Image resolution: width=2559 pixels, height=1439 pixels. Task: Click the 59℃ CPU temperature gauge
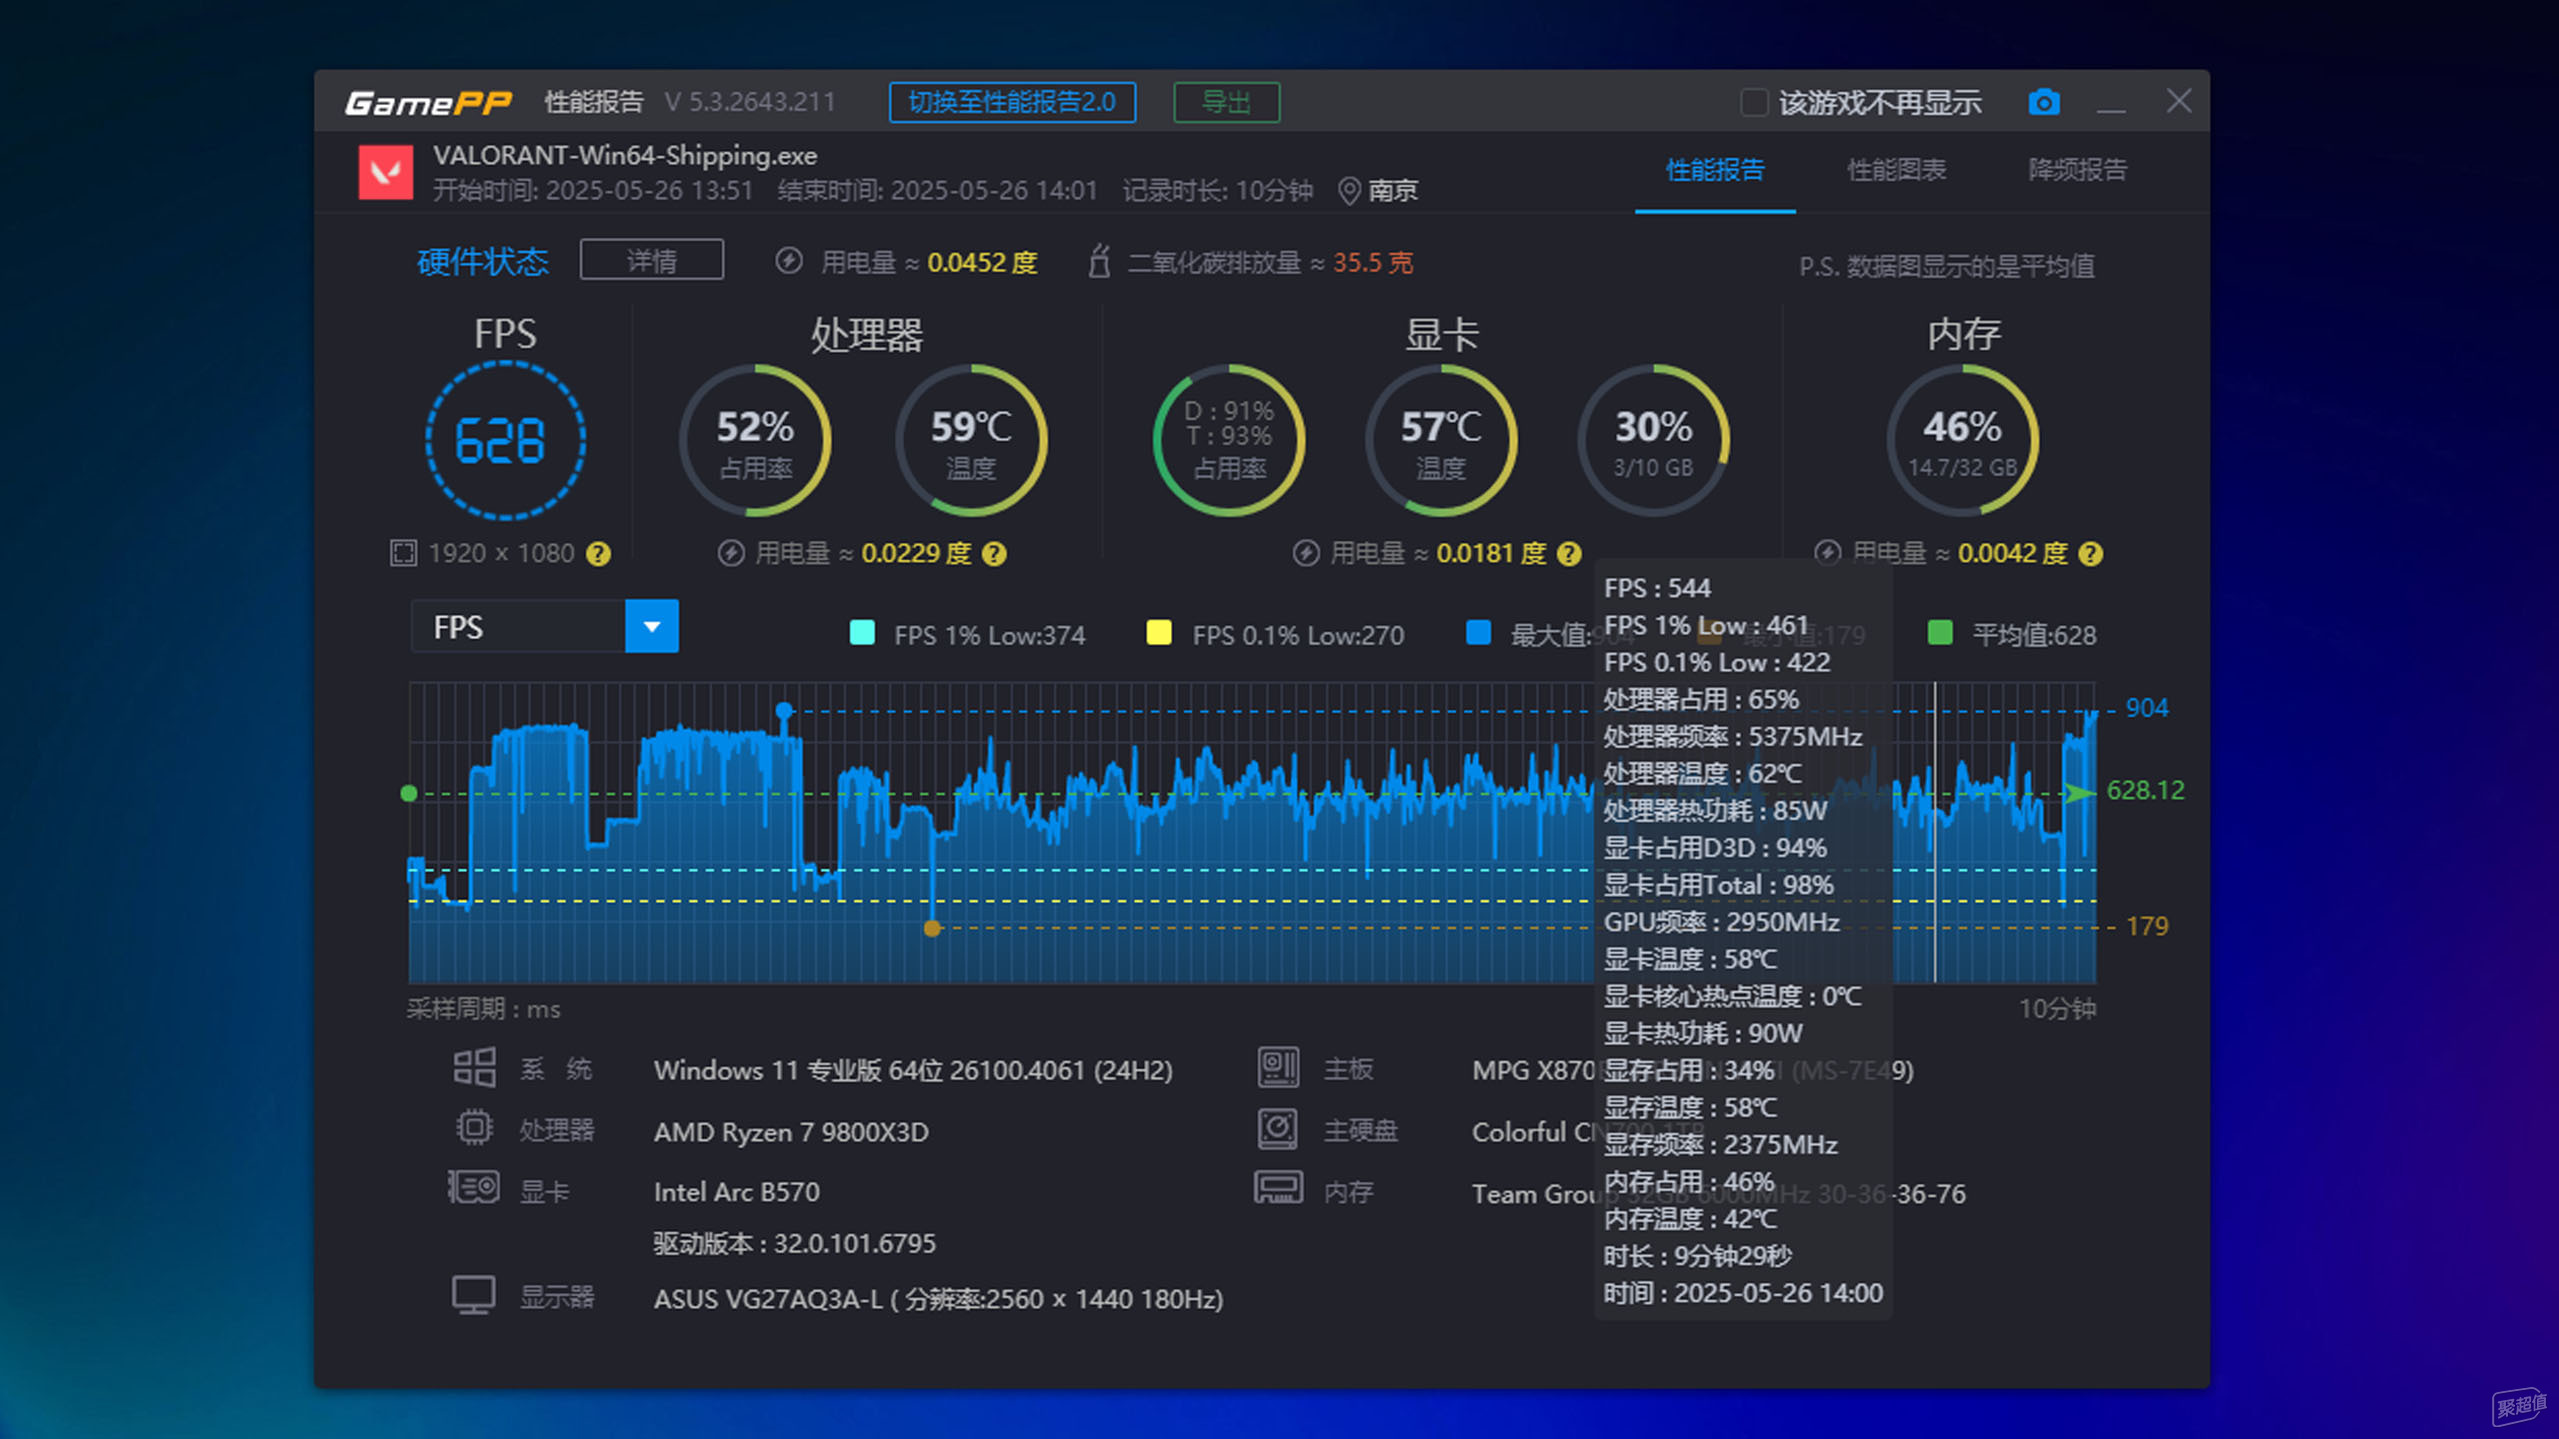point(971,441)
